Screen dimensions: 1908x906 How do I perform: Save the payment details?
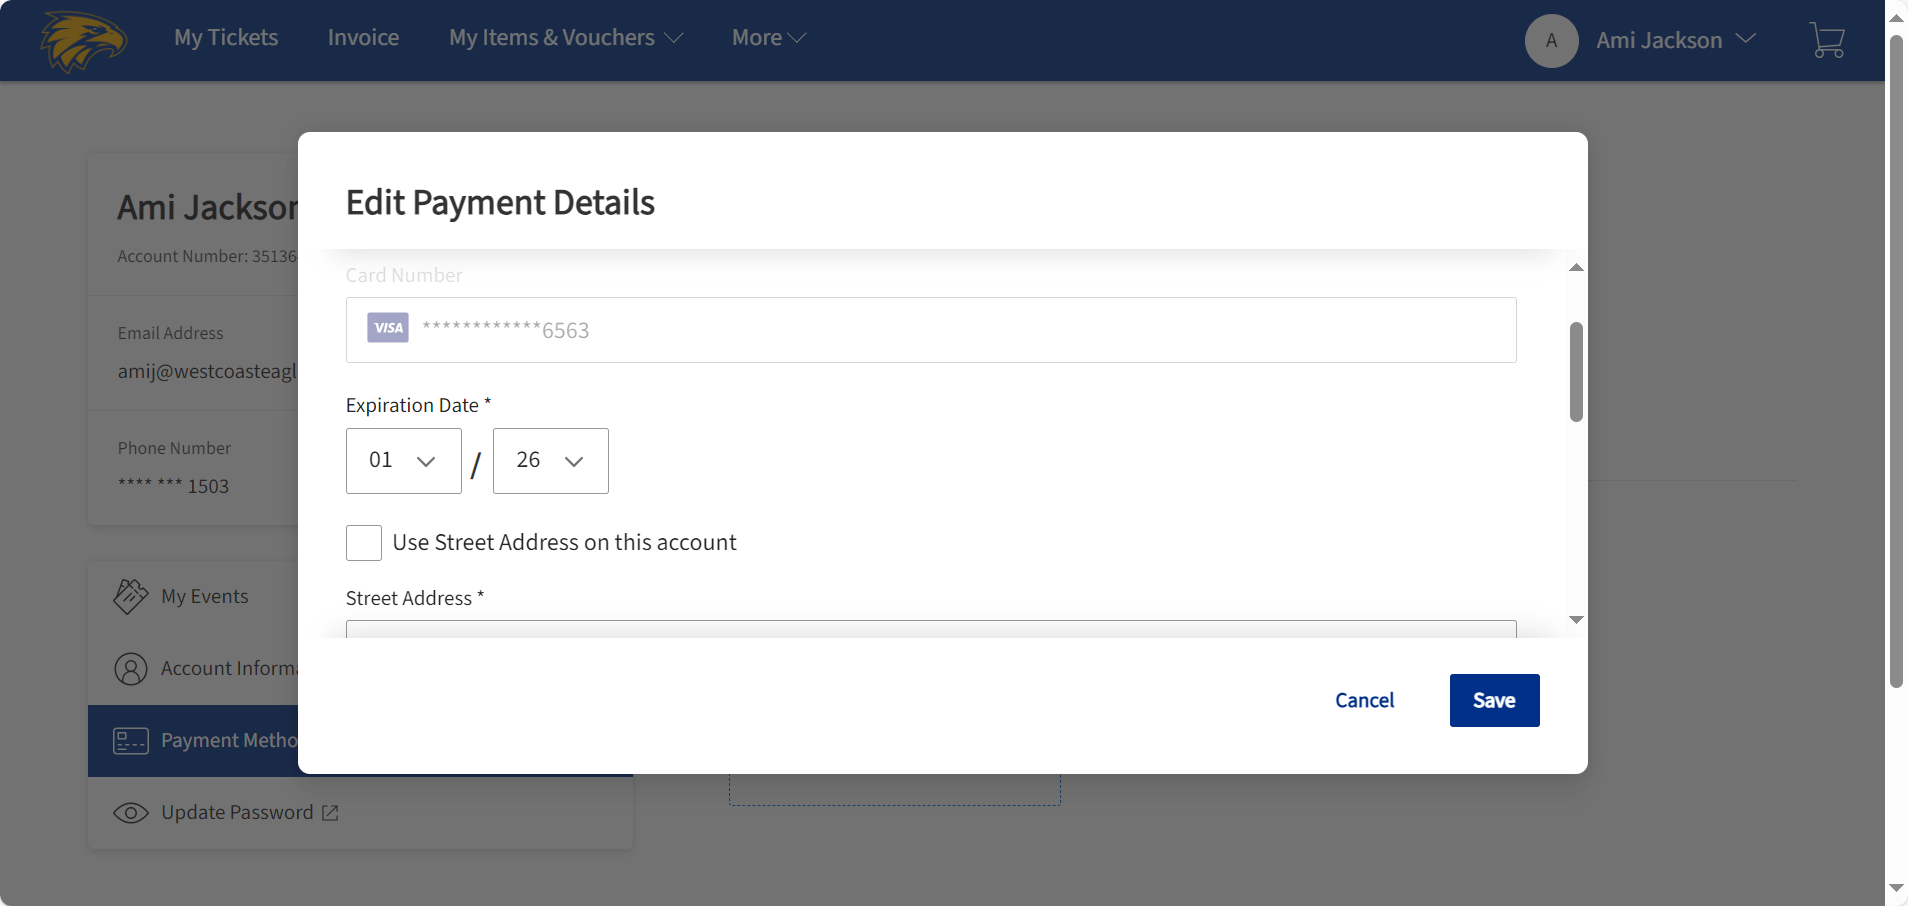(x=1493, y=700)
